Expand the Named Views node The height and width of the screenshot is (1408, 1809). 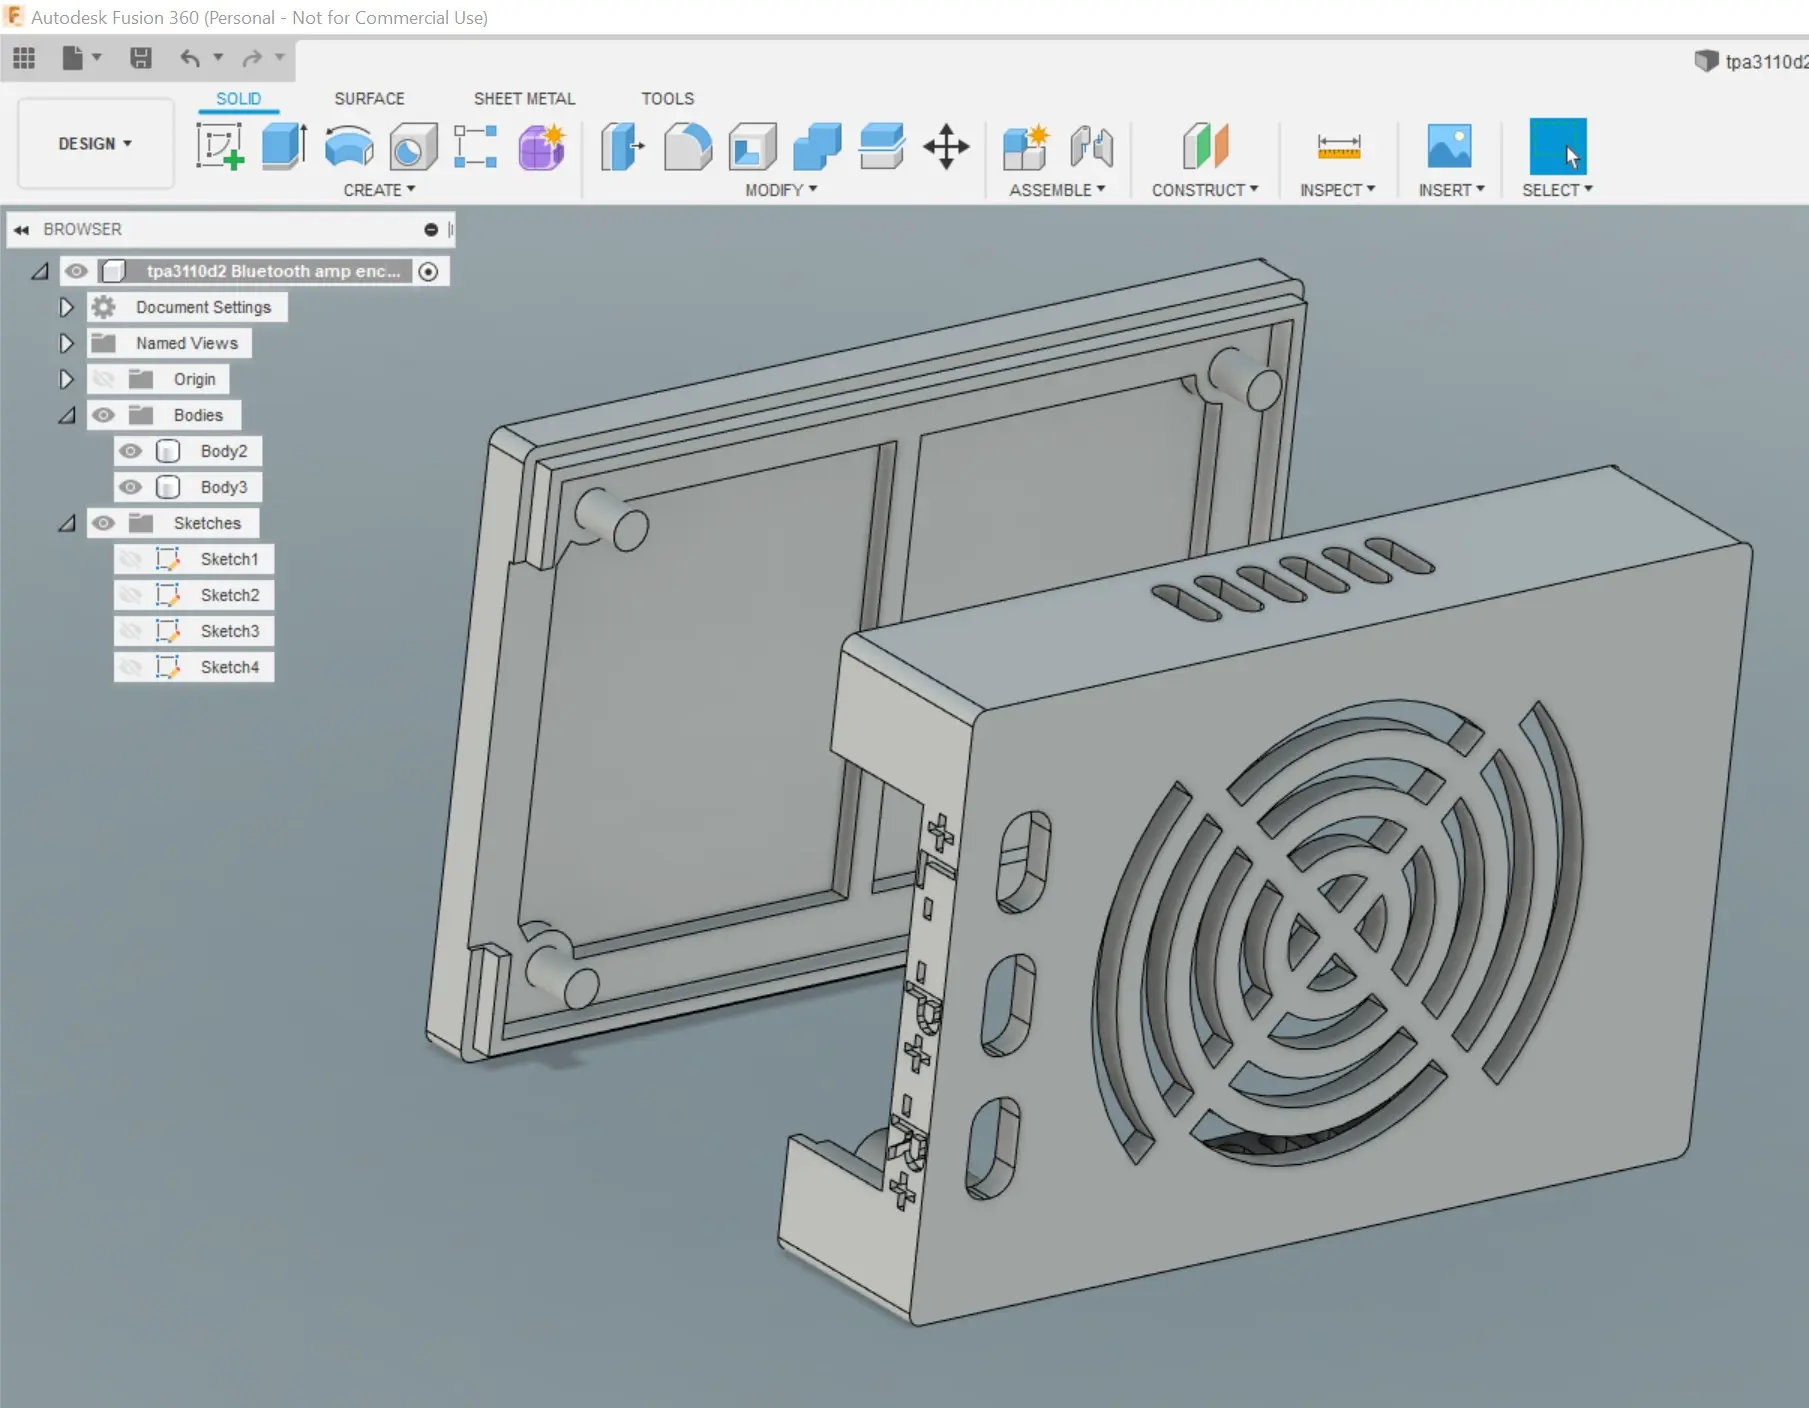66,343
